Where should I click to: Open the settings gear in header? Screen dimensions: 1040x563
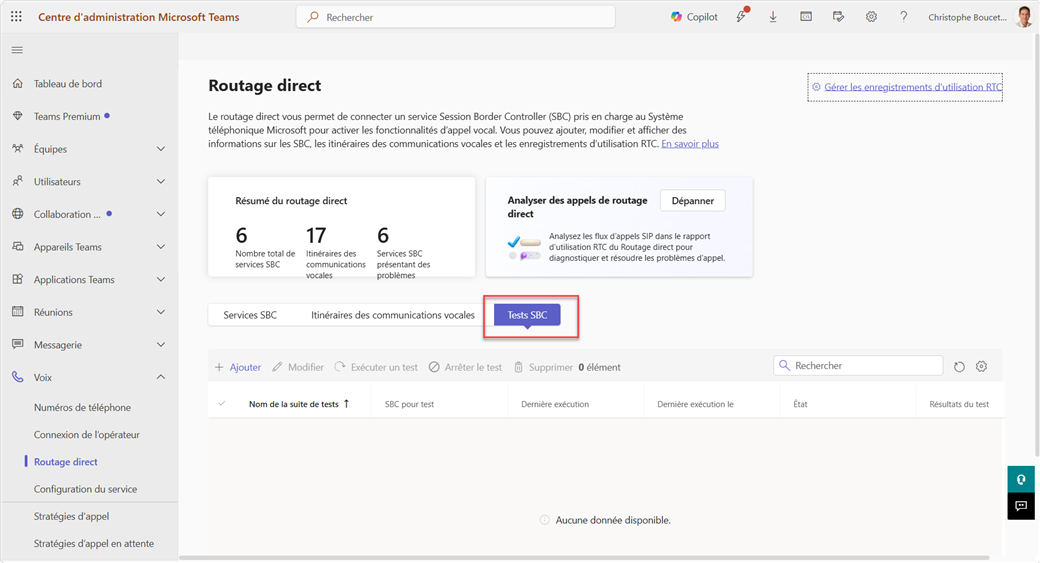pos(871,17)
